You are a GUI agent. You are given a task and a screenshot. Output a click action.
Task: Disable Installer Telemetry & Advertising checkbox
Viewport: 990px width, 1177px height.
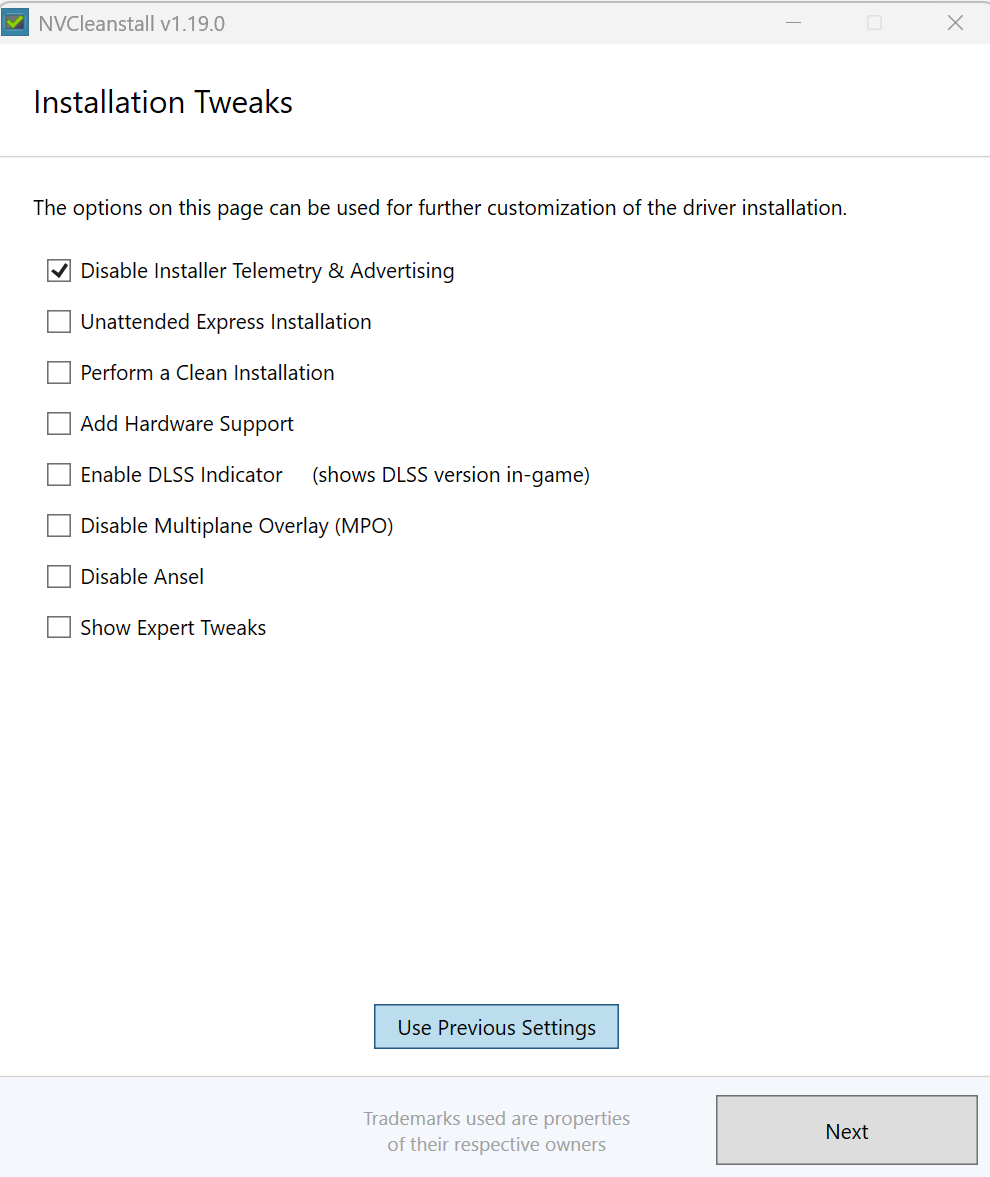tap(58, 270)
